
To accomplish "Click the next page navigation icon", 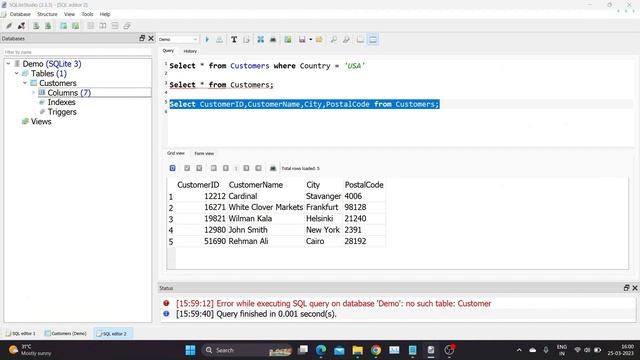I will 246,168.
